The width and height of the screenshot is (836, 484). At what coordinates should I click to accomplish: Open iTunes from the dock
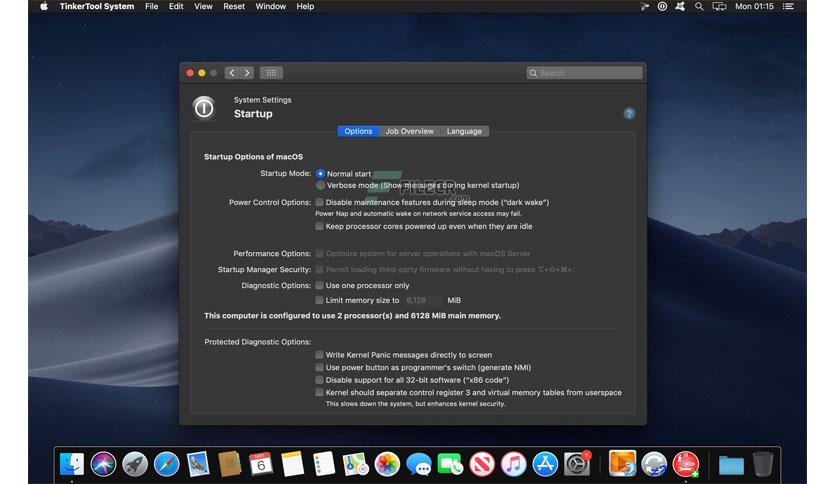tap(513, 464)
